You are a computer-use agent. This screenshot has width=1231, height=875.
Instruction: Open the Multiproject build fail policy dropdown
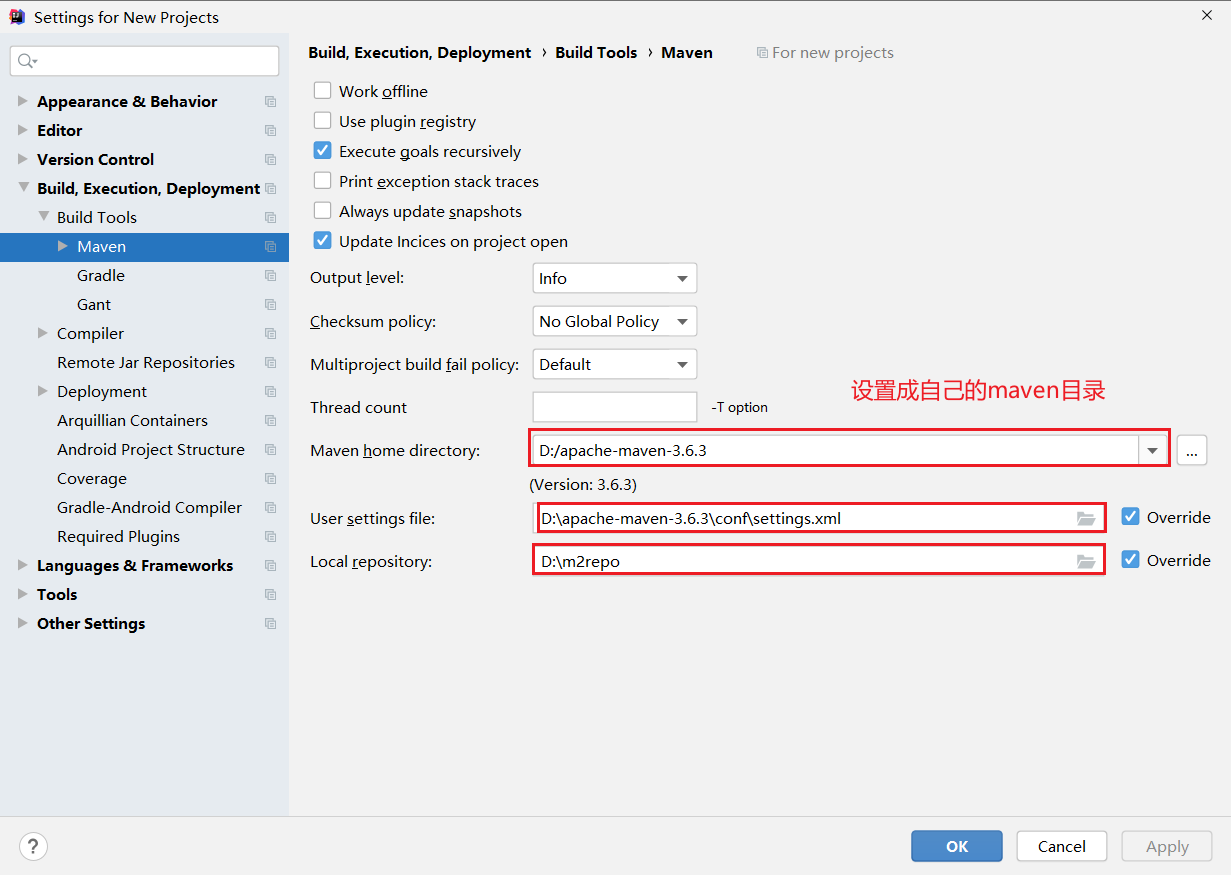coord(614,364)
